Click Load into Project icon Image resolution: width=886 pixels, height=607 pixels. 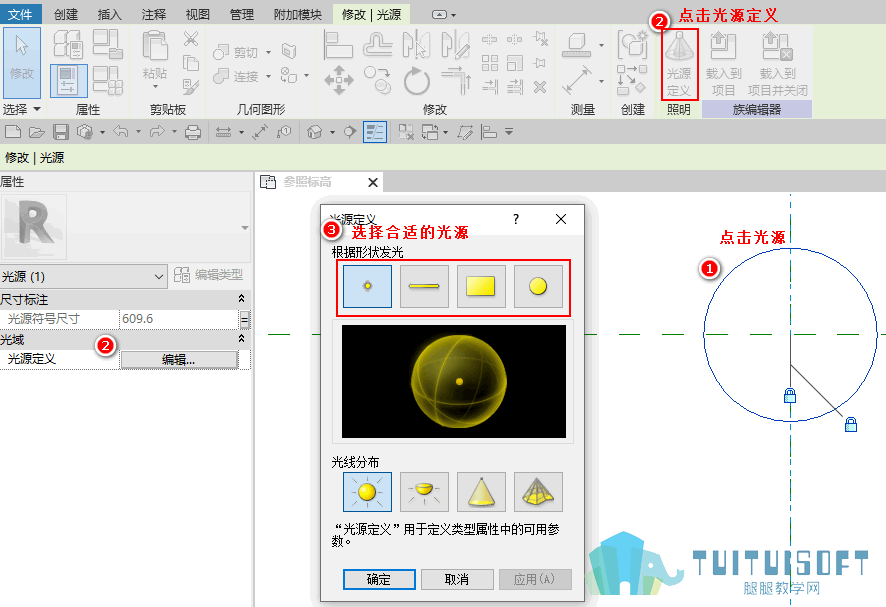(x=723, y=64)
